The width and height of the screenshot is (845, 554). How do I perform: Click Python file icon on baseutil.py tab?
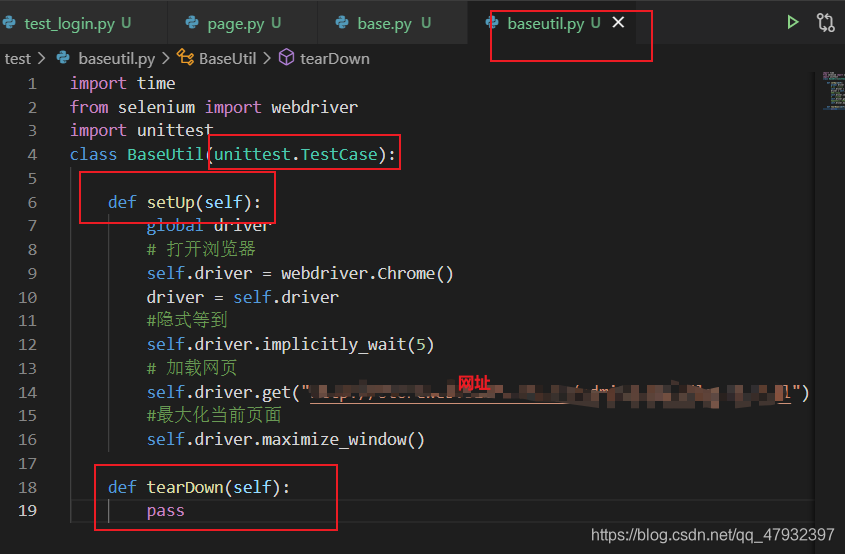tap(491, 23)
